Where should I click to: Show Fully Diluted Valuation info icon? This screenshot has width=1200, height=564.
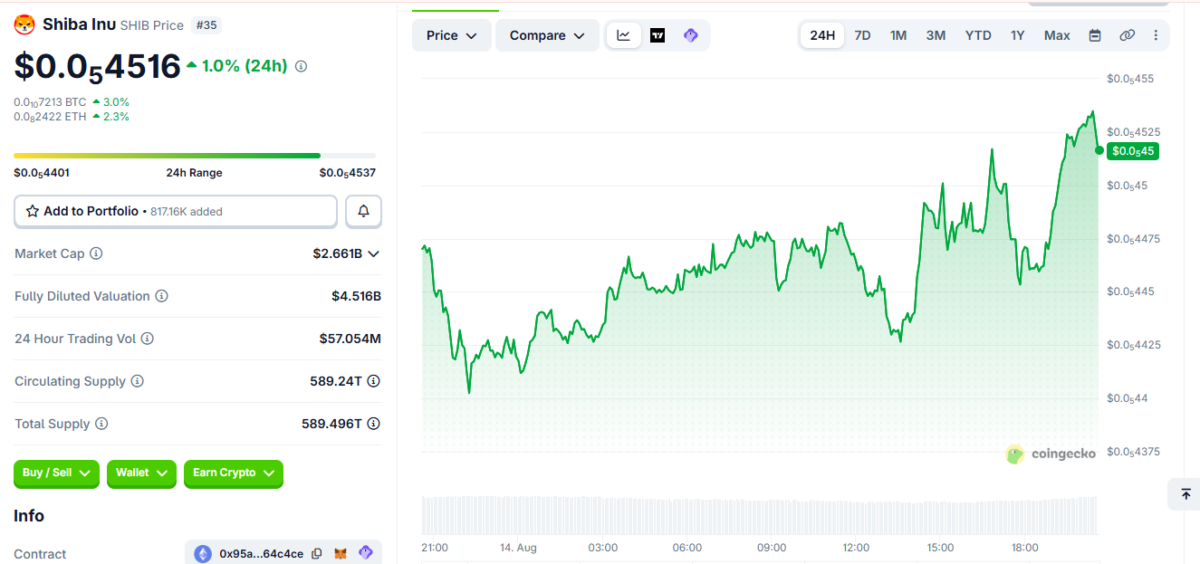[x=161, y=296]
